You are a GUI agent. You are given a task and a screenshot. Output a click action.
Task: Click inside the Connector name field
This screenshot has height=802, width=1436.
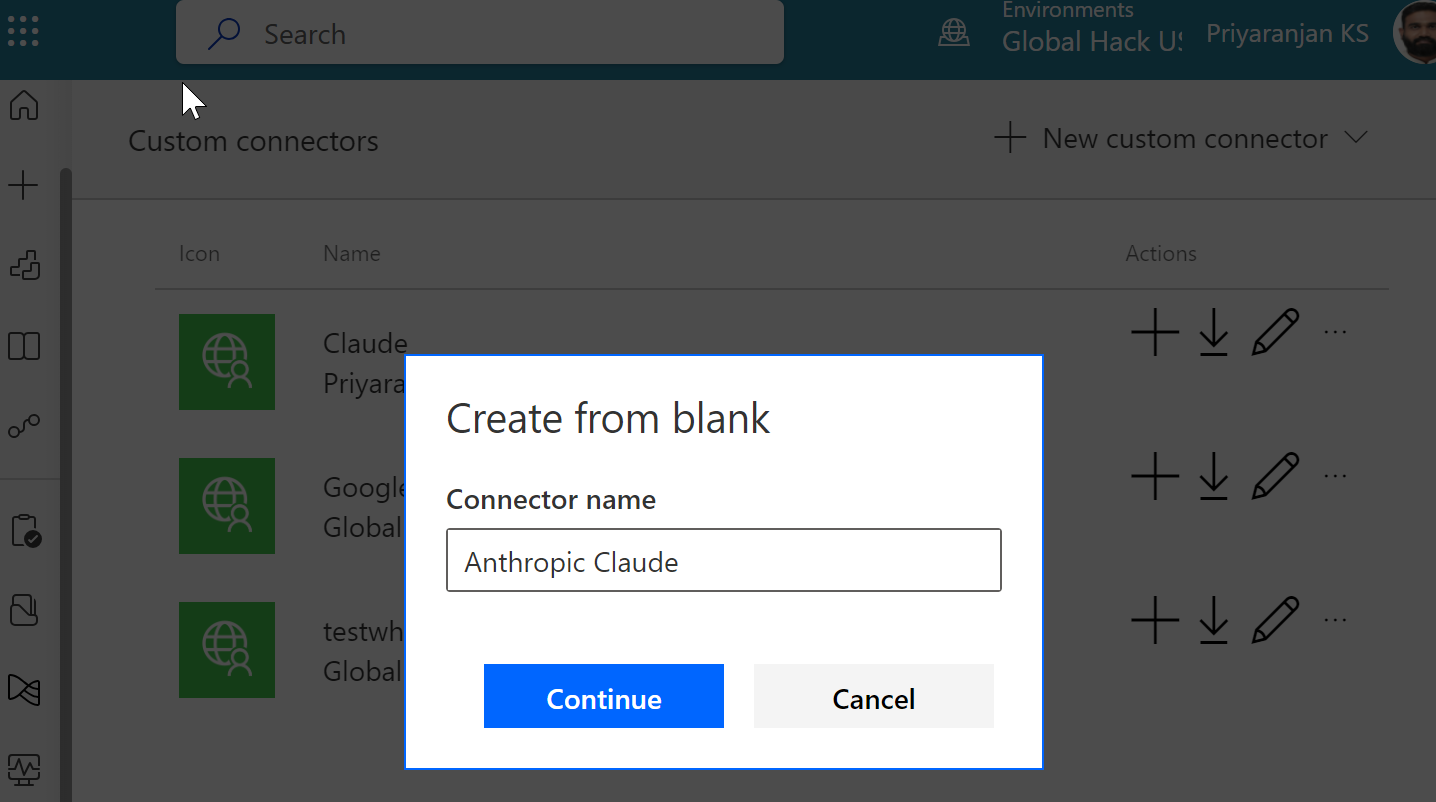tap(723, 560)
